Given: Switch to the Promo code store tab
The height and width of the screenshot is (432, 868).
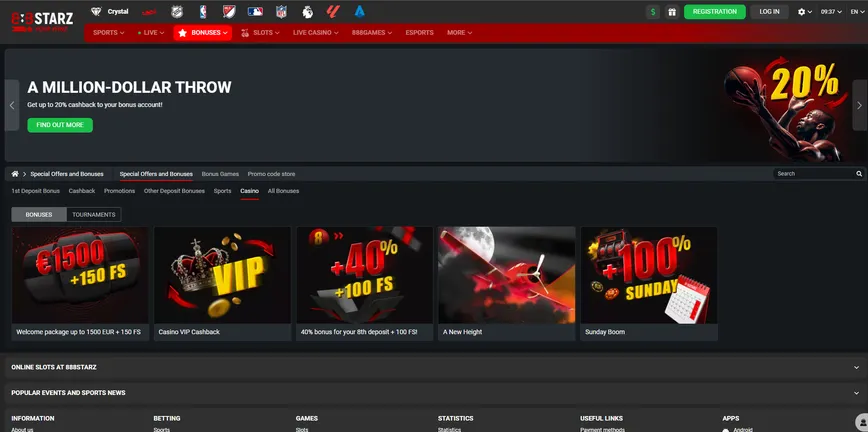Looking at the screenshot, I should (271, 174).
